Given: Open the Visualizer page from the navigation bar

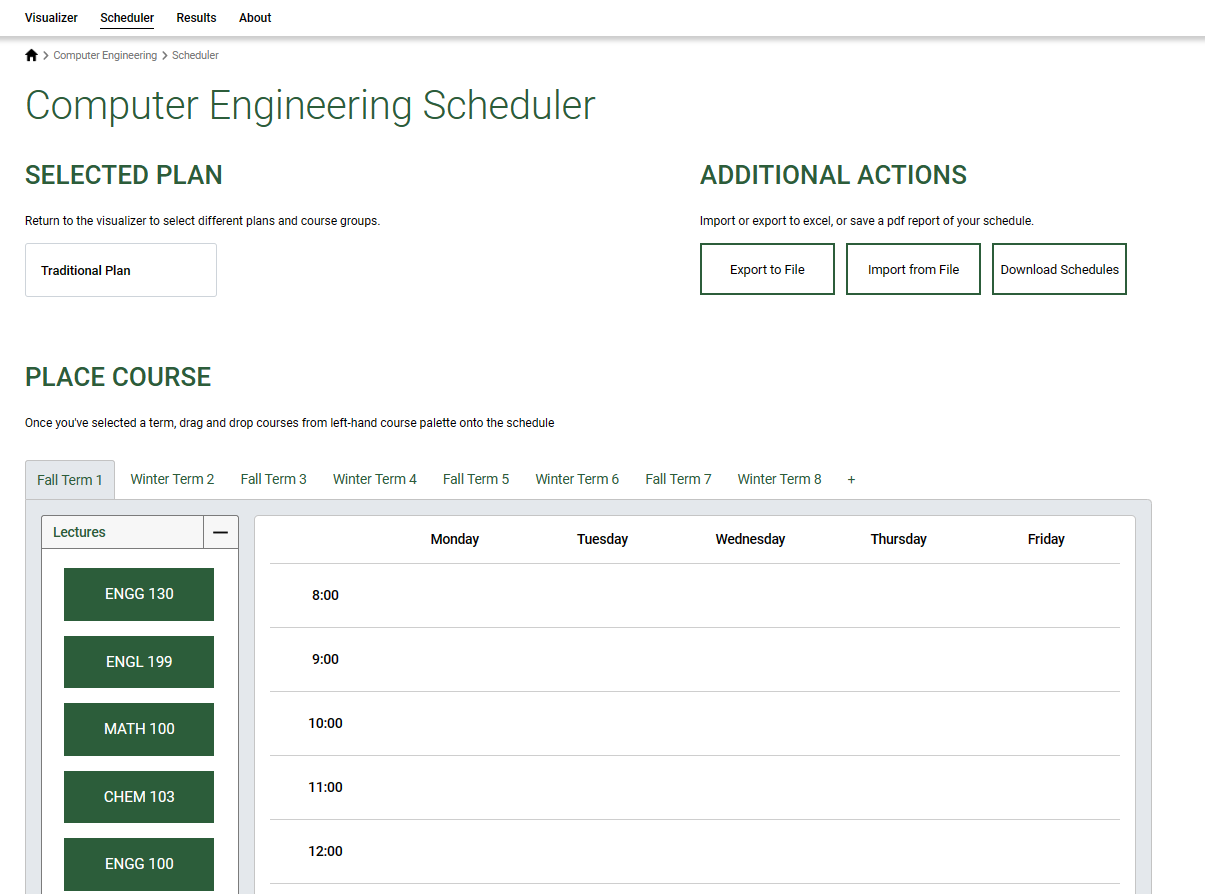Looking at the screenshot, I should point(51,17).
